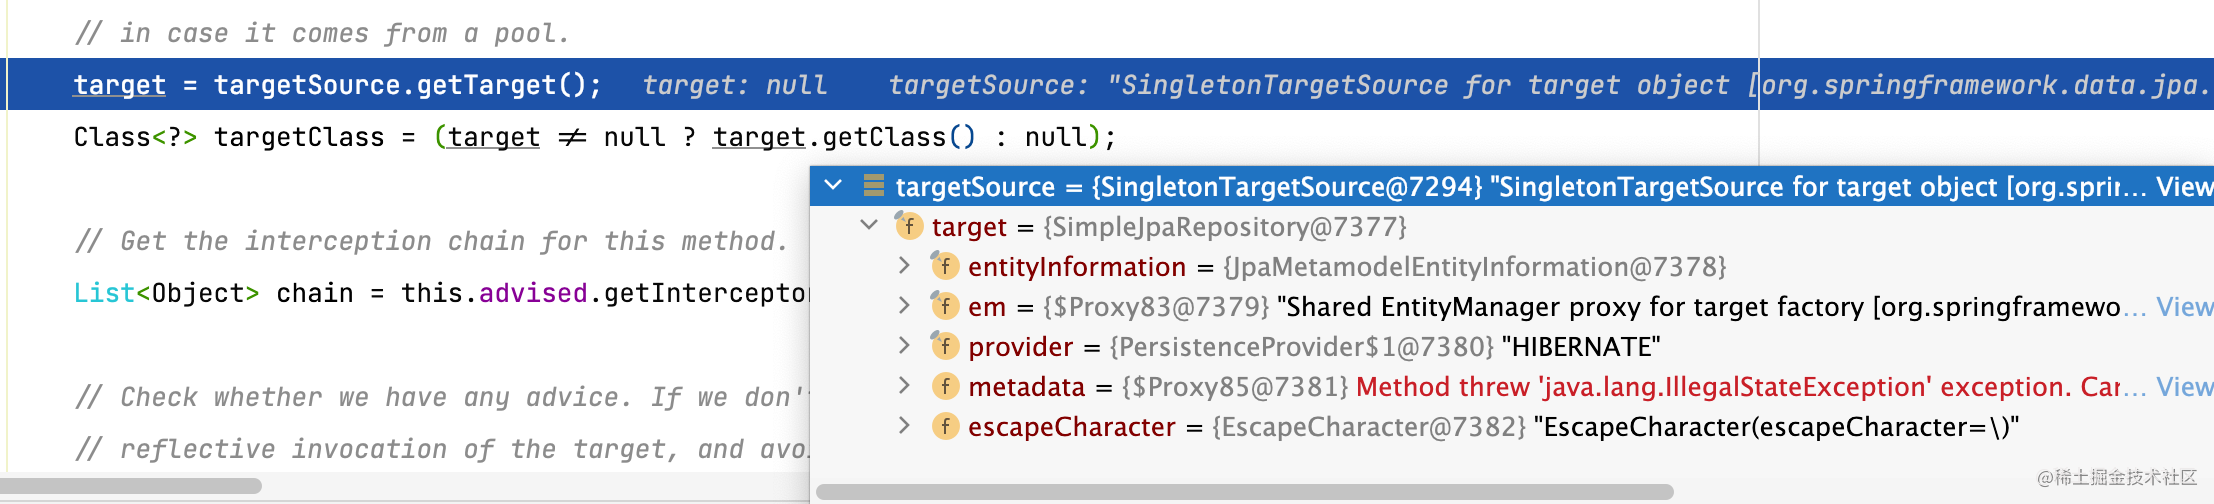
Task: Click the field icon beside entityInformation
Action: pos(944,267)
